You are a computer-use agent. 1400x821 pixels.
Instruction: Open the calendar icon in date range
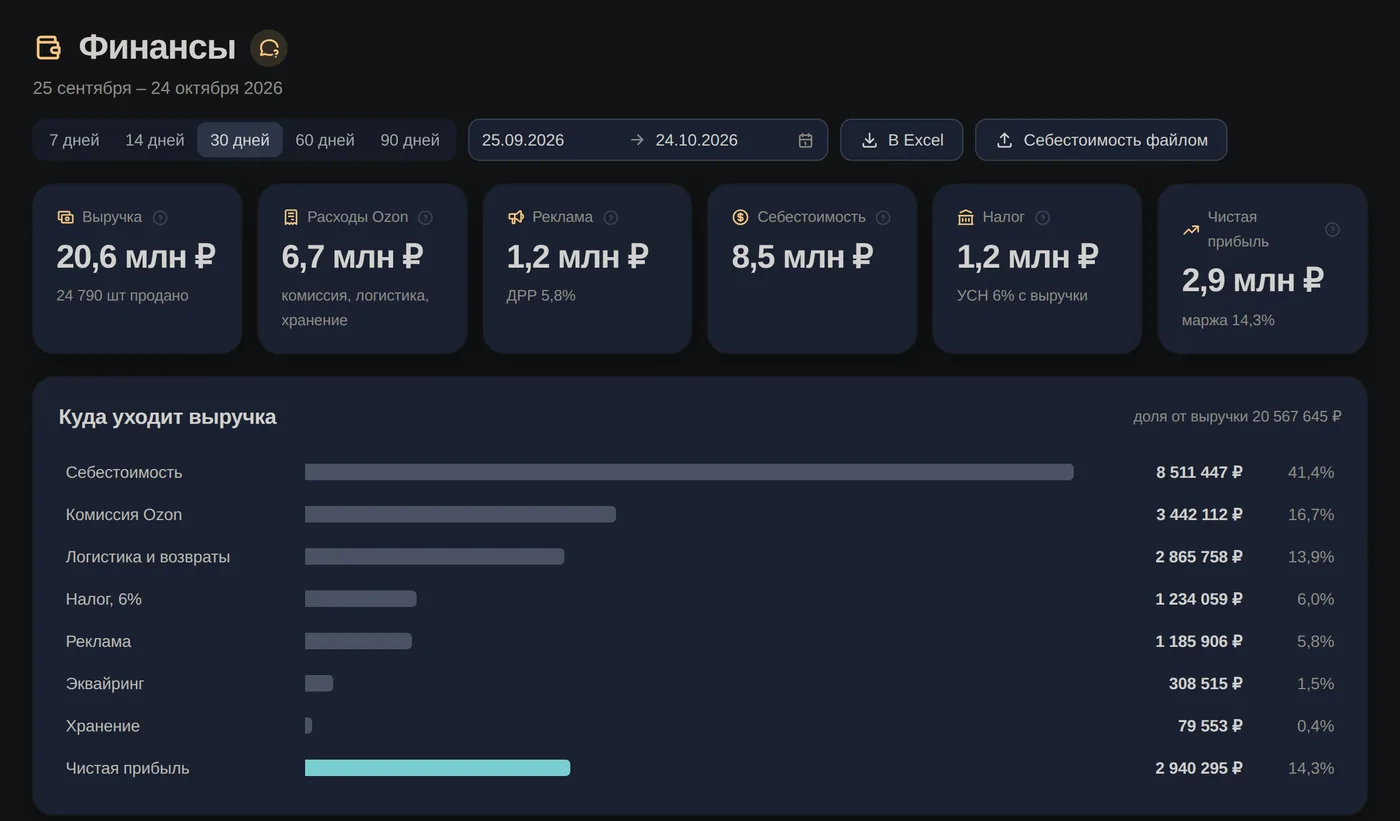805,140
